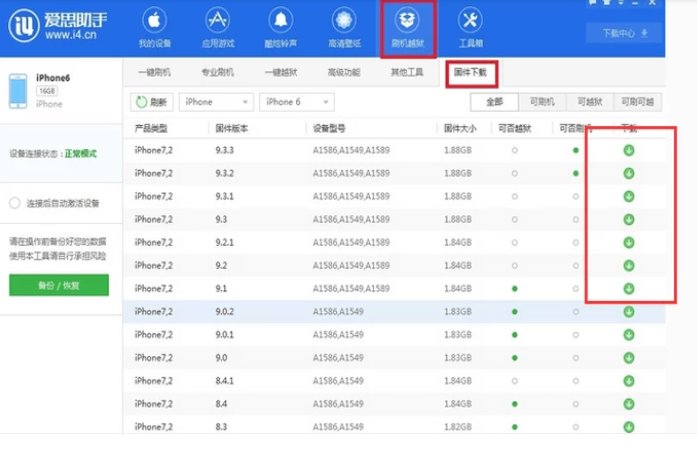The height and width of the screenshot is (460, 697).
Task: Toggle 连接后自动激活设备 radio option
Action: (15, 203)
